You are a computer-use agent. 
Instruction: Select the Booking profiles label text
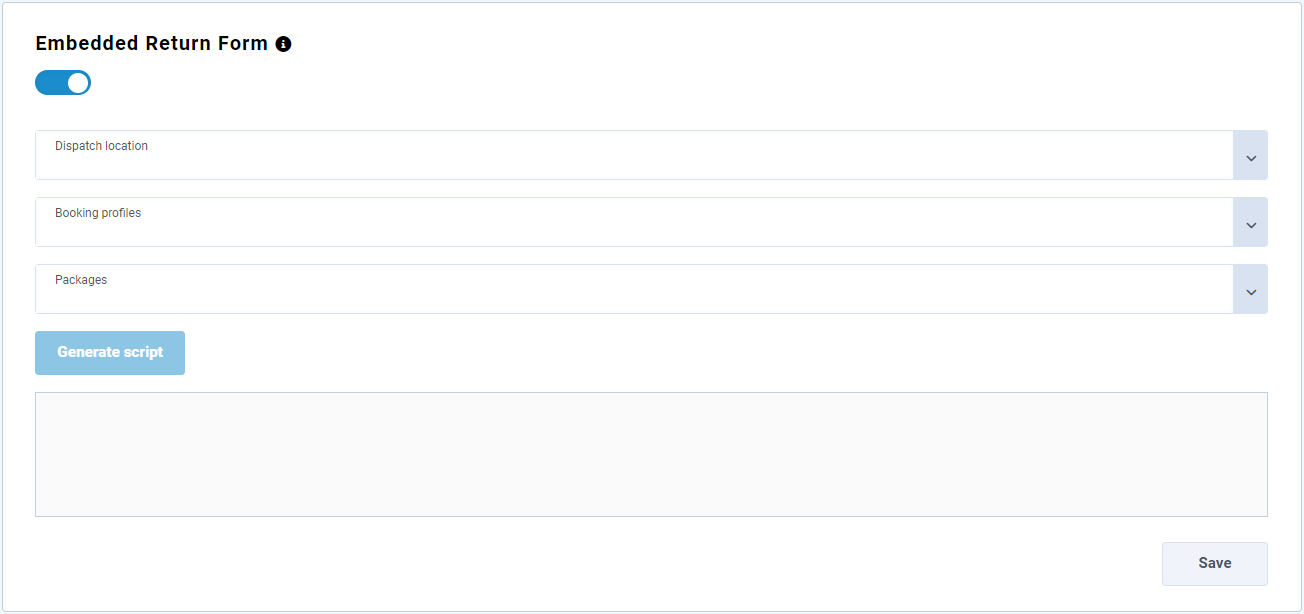click(x=98, y=213)
